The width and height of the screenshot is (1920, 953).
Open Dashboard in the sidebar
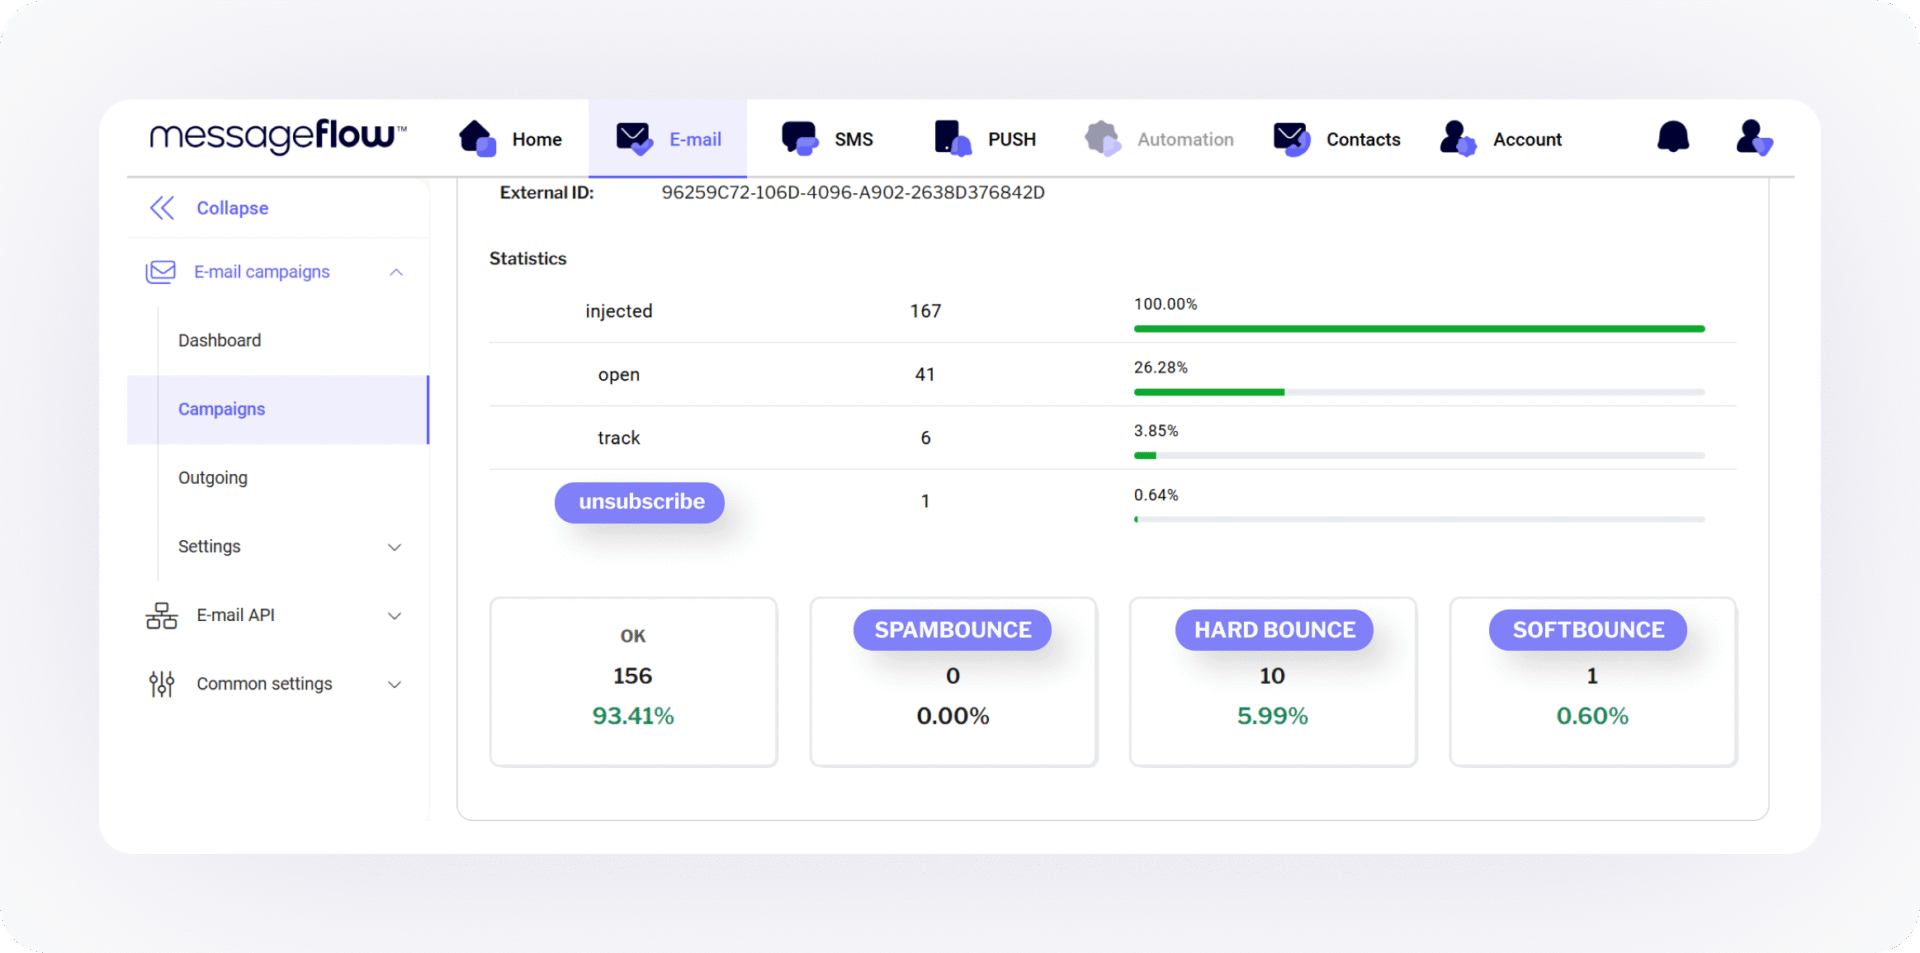[x=220, y=341]
